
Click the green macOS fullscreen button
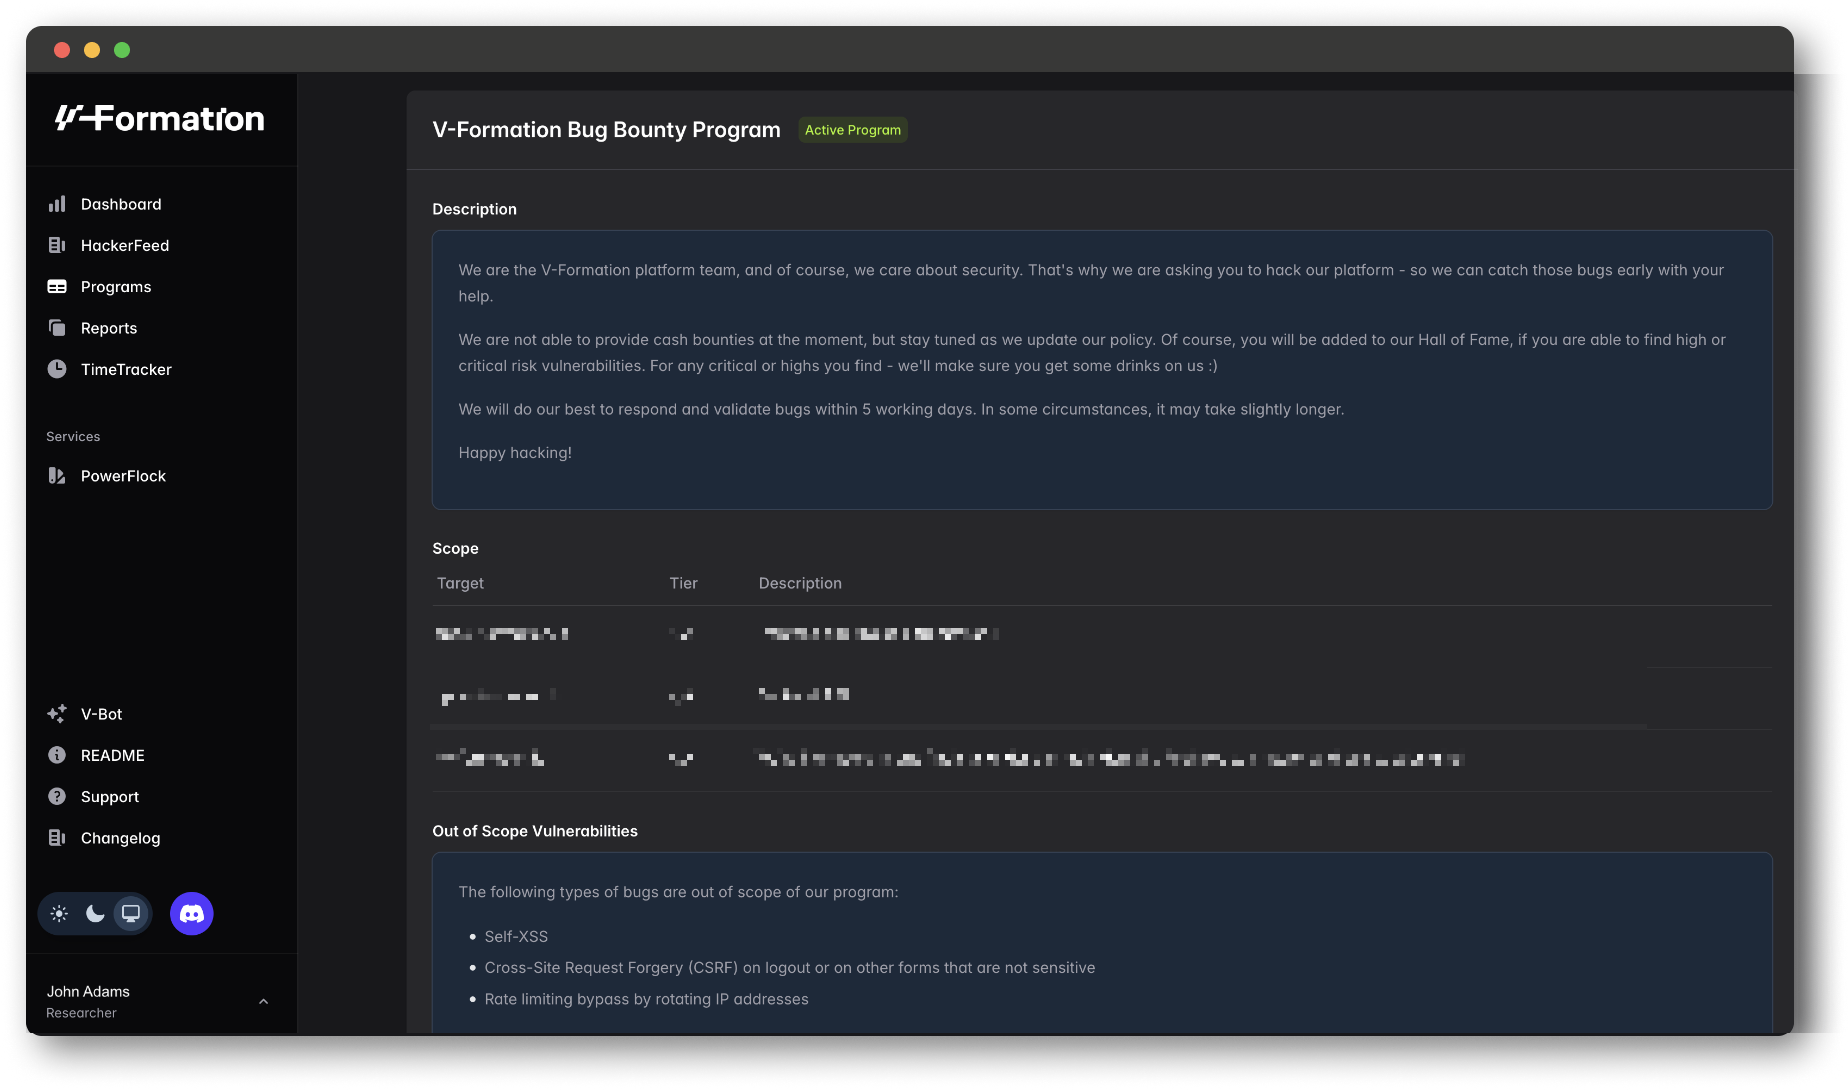click(122, 50)
